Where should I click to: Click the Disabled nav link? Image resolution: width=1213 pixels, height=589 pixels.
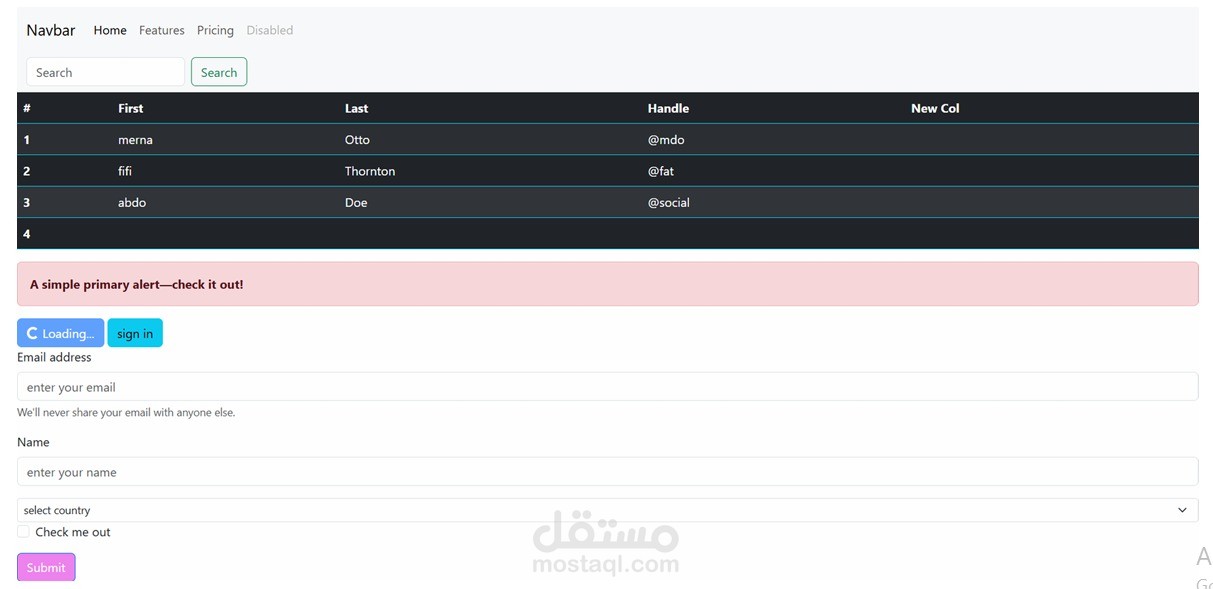269,30
